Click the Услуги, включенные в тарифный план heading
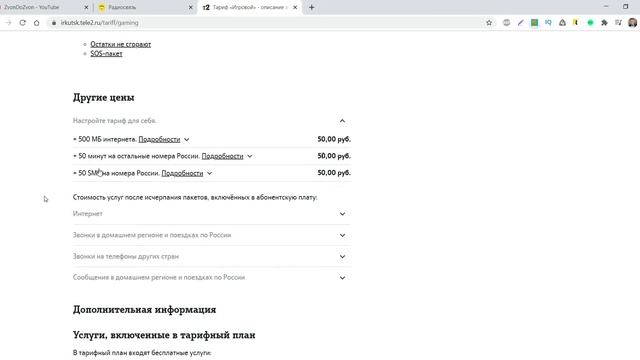The height and width of the screenshot is (360, 640). (164, 335)
